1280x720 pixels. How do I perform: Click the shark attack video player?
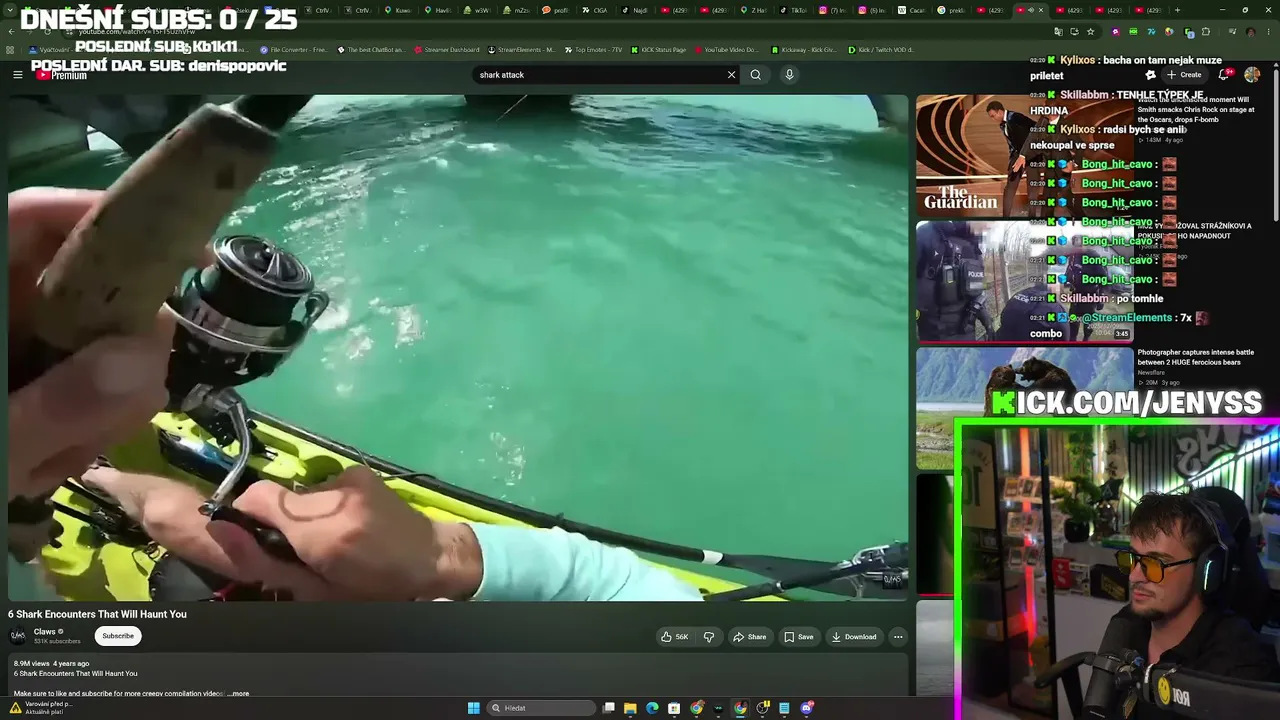point(458,348)
